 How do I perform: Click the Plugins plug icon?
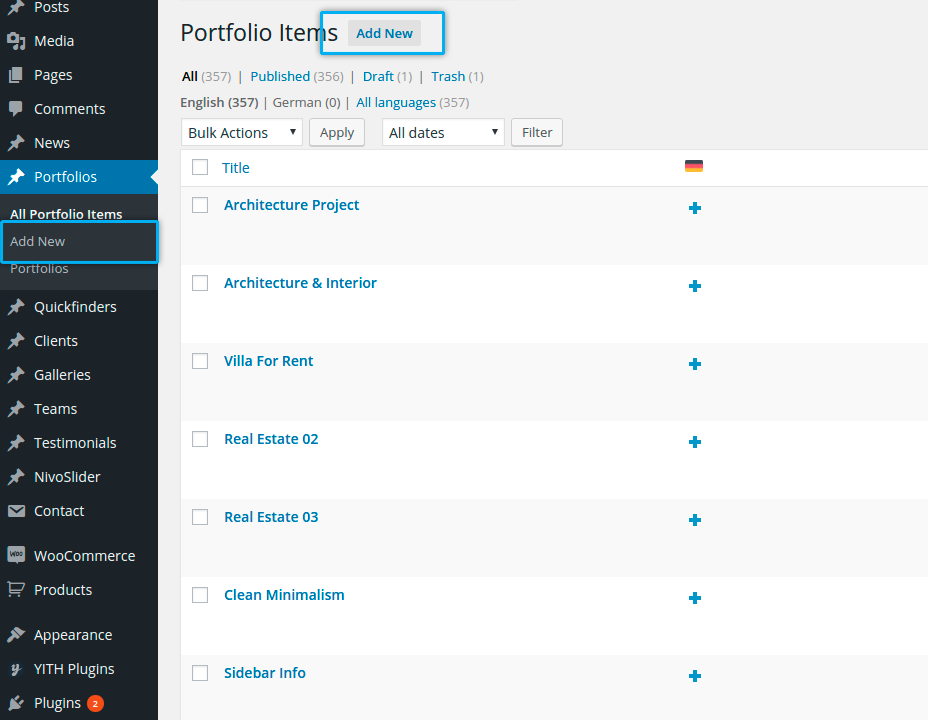16,703
